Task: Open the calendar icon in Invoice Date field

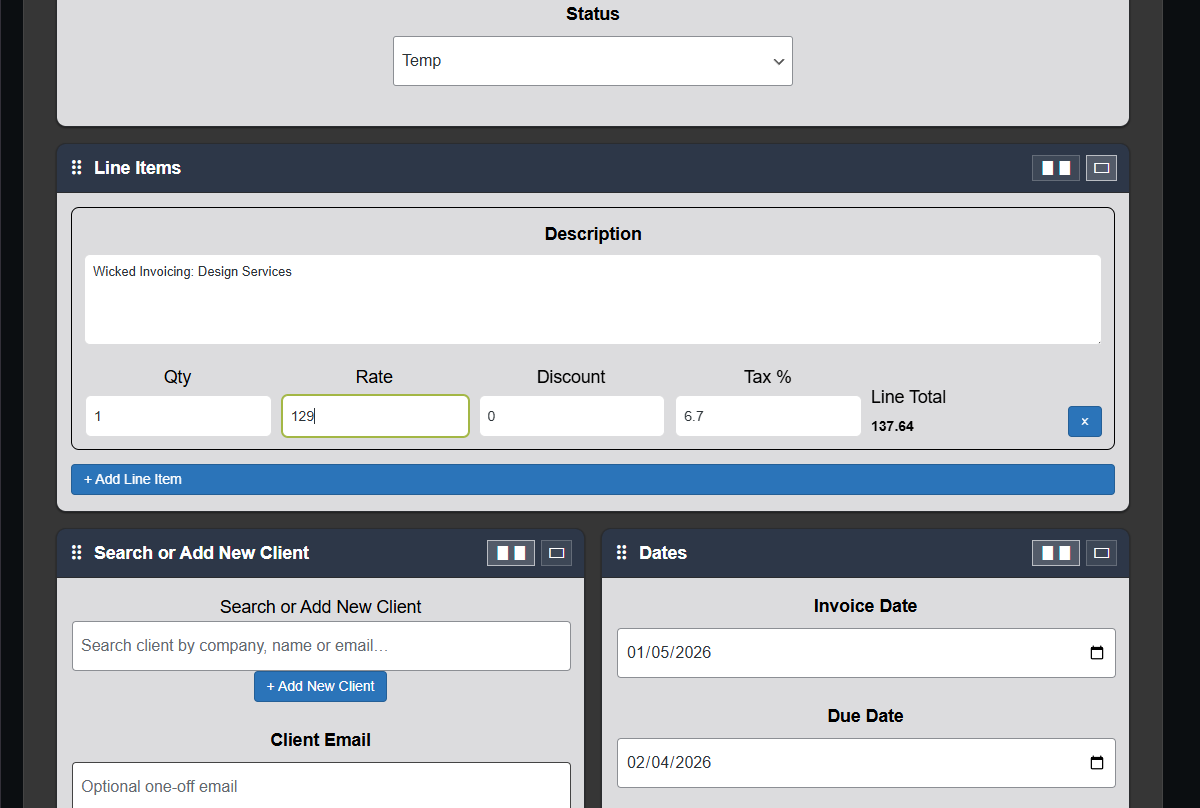Action: [1097, 652]
